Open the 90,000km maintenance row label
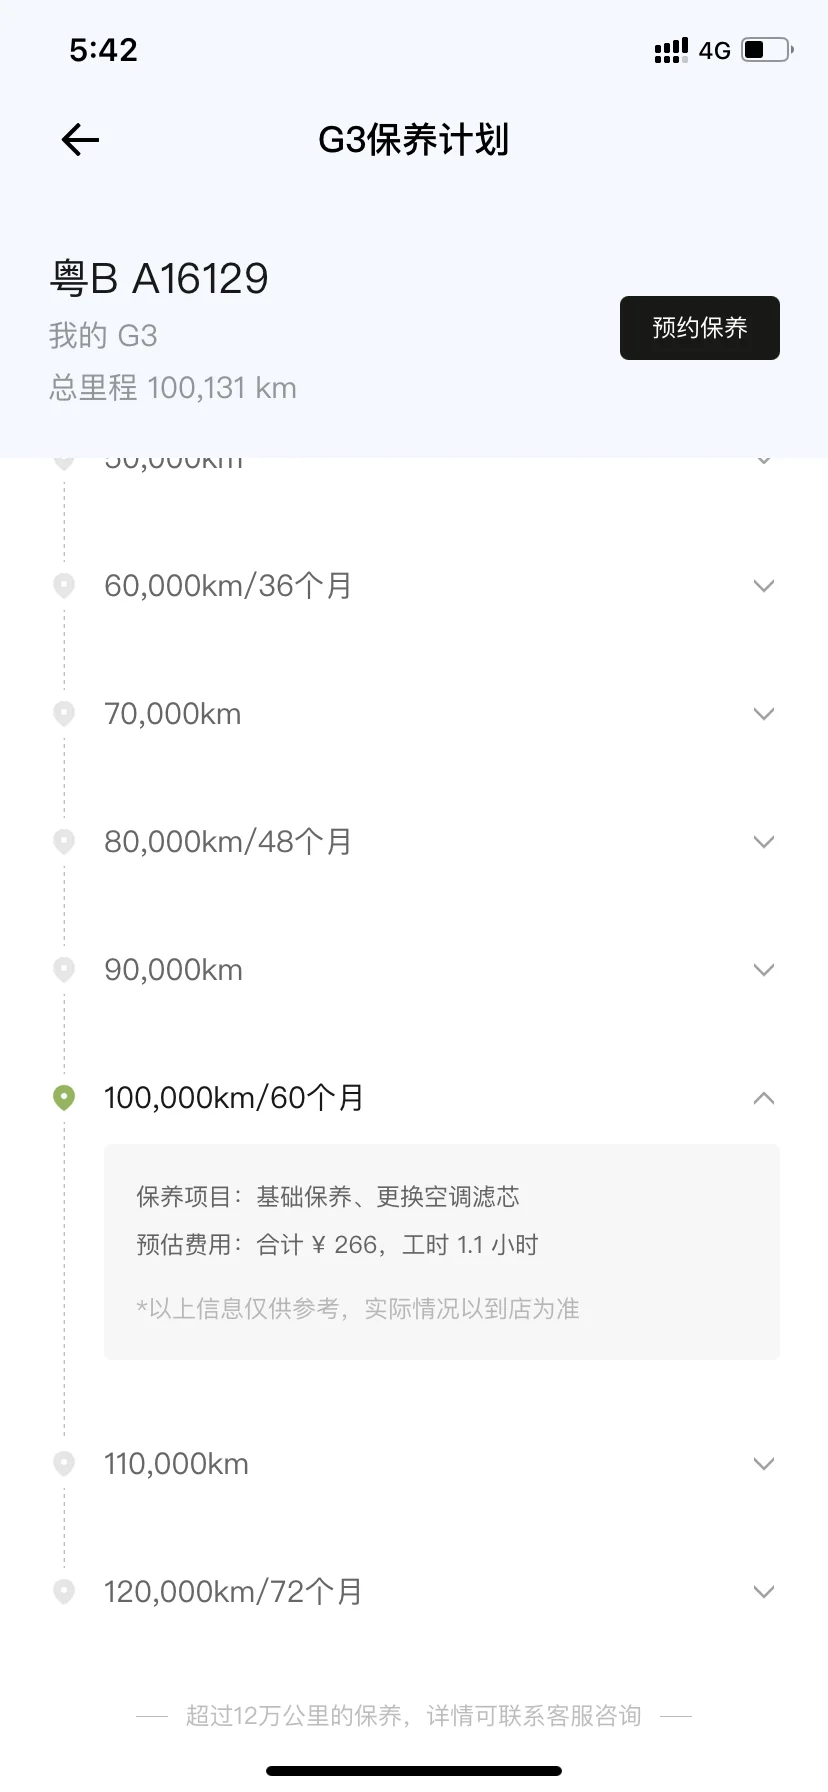This screenshot has width=828, height=1792. [174, 970]
